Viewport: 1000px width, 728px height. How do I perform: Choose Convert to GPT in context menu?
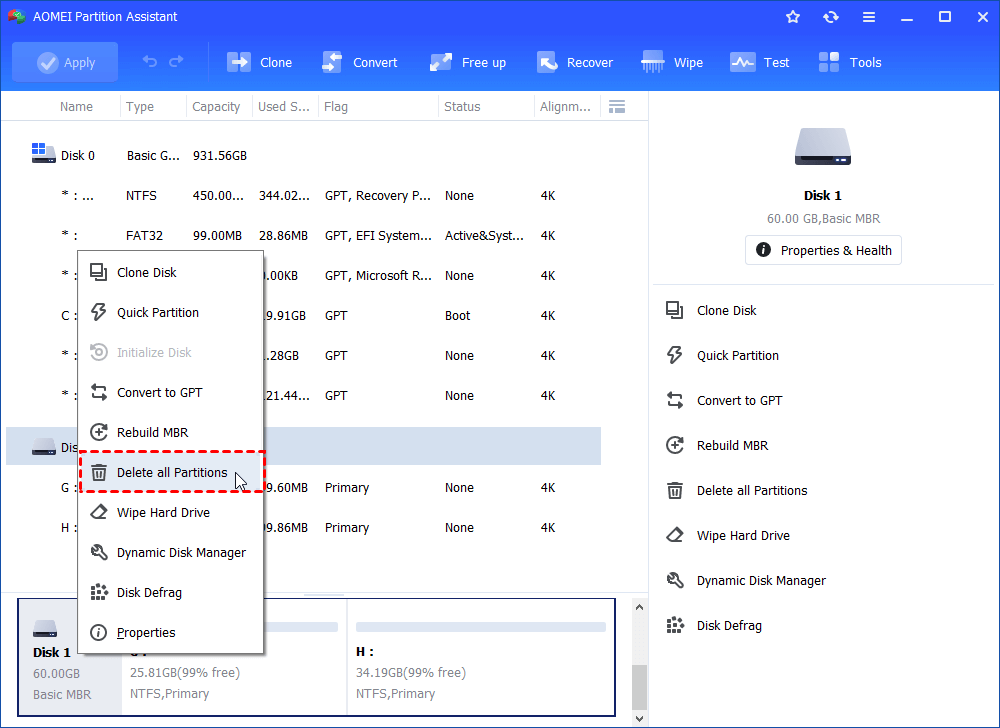[170, 393]
